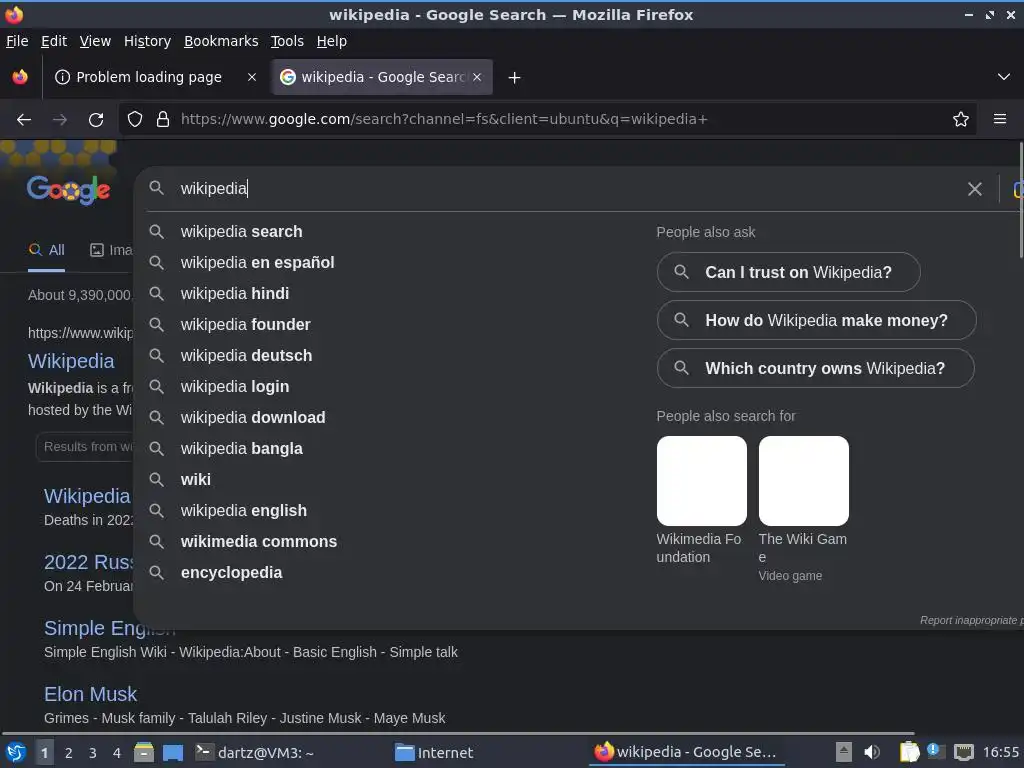Click the Google doodle logo
This screenshot has width=1024, height=768.
68,189
